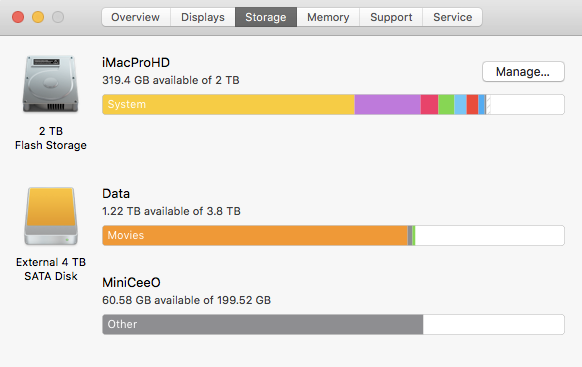Click the yellow System segment of iMacProHD
The width and height of the screenshot is (582, 367).
(229, 105)
